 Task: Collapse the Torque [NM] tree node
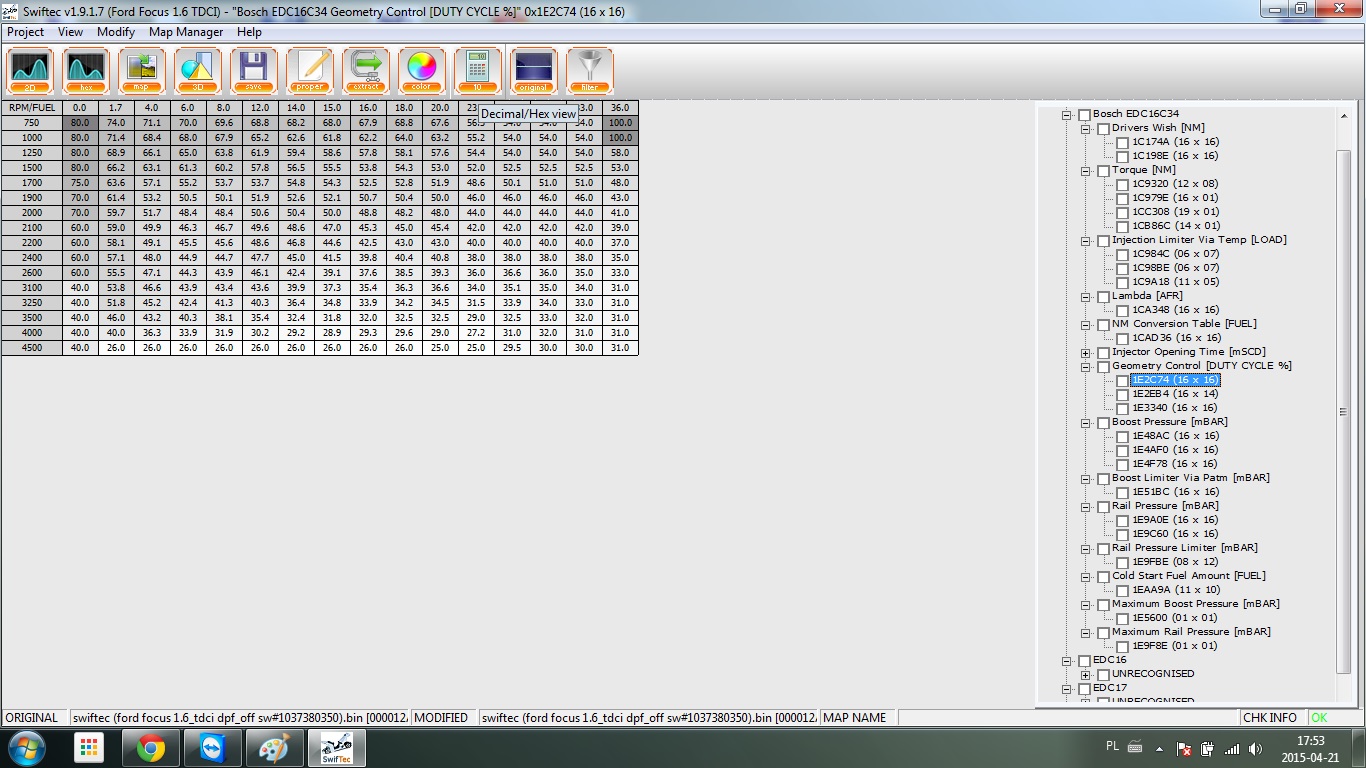tap(1086, 171)
